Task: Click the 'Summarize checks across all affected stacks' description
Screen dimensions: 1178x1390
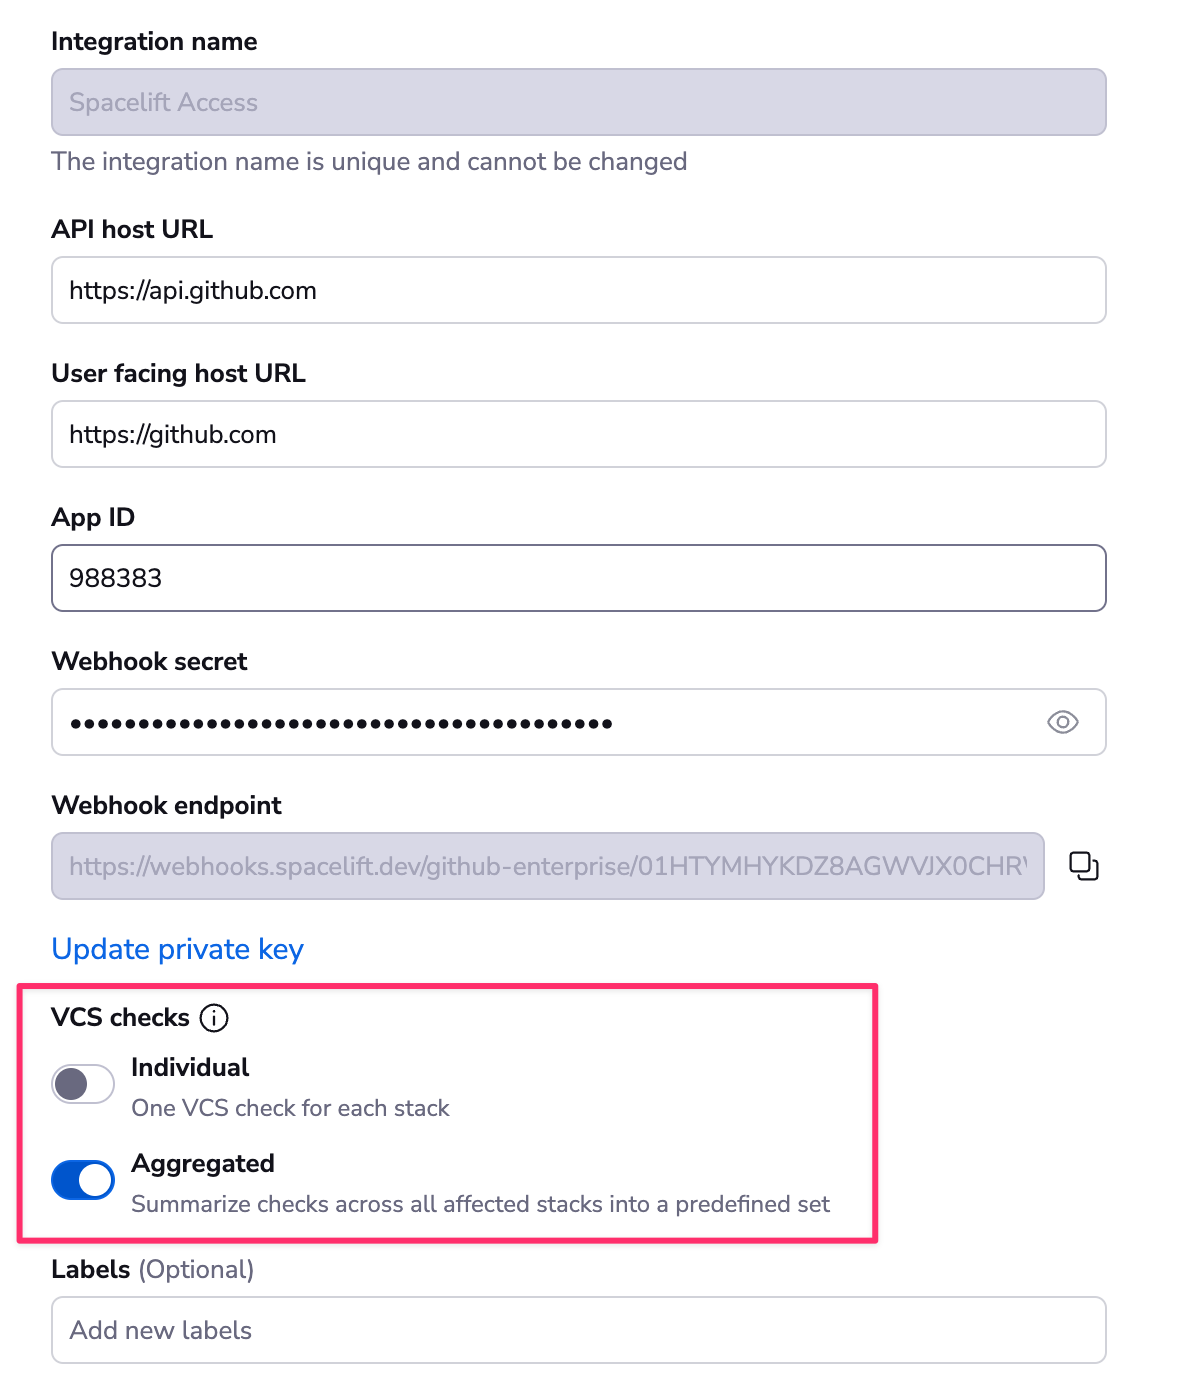Action: (480, 1204)
